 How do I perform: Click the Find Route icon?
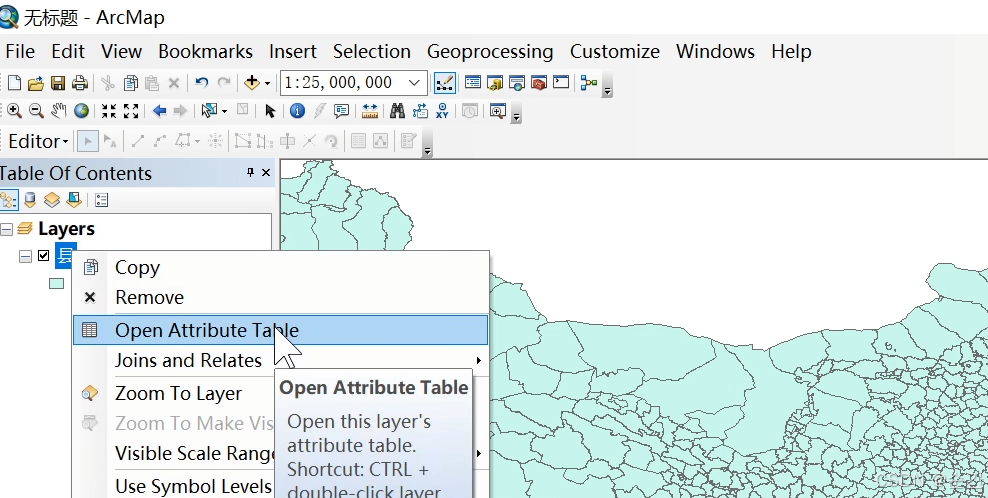coord(420,111)
